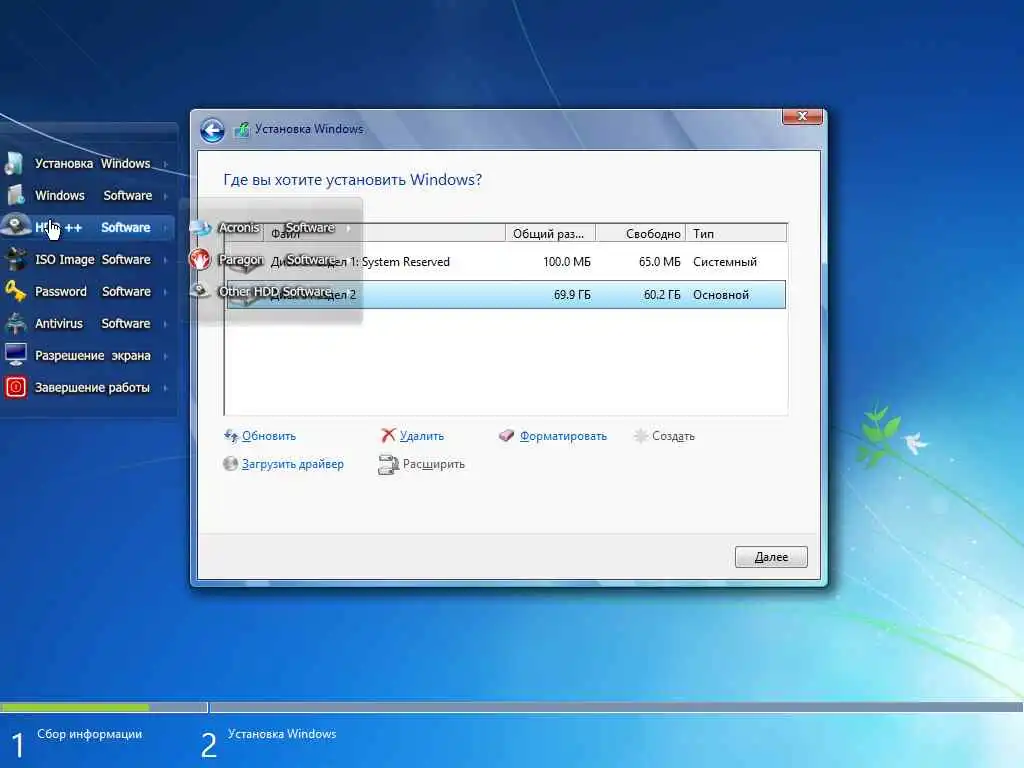Viewport: 1024px width, 768px height.
Task: Close the Установка Windows dialog
Action: [802, 116]
